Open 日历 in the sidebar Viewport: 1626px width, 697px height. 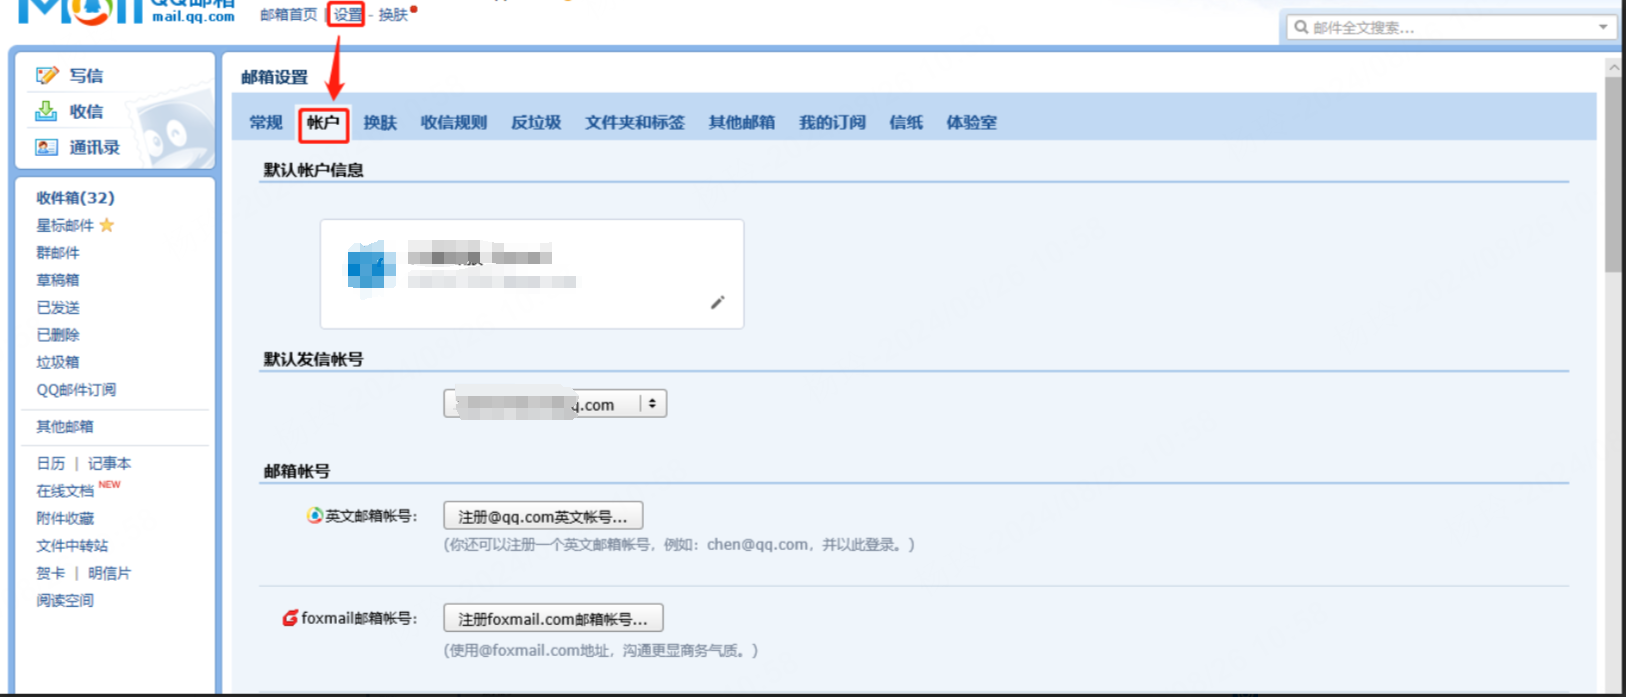tap(51, 463)
